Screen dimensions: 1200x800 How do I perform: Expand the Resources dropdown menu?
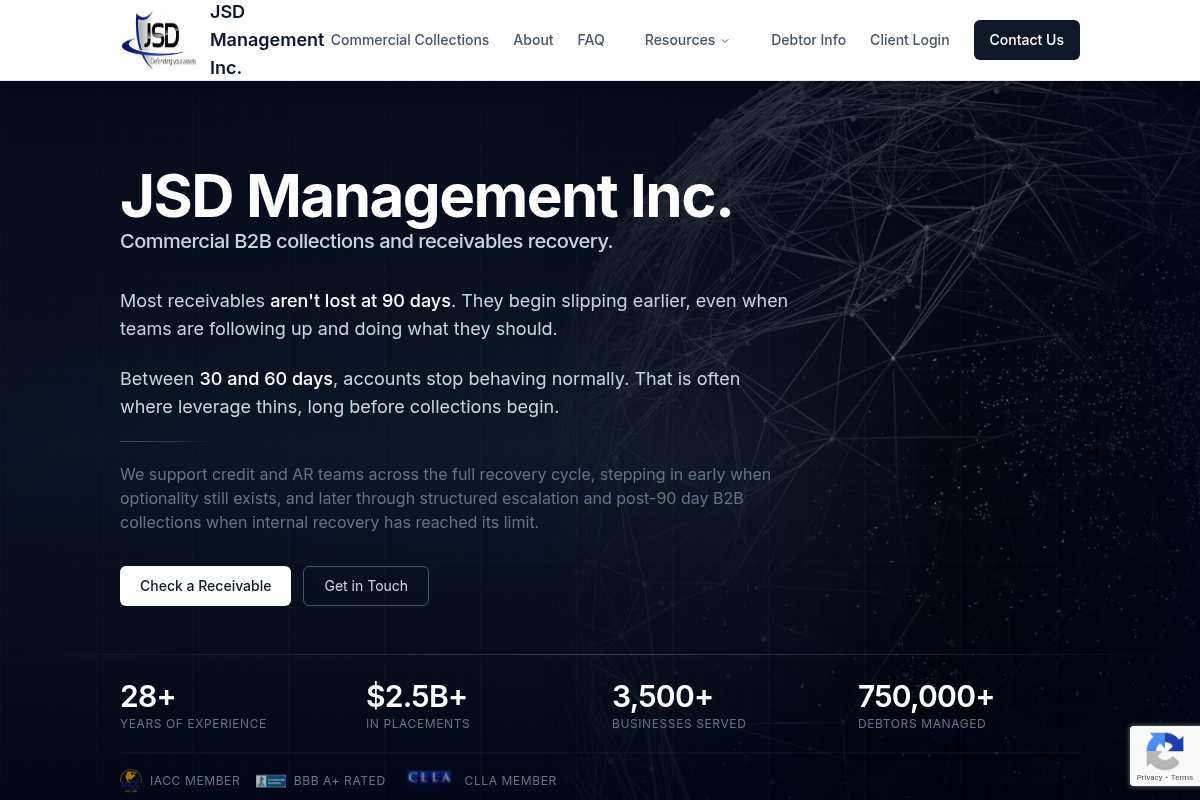[x=687, y=40]
